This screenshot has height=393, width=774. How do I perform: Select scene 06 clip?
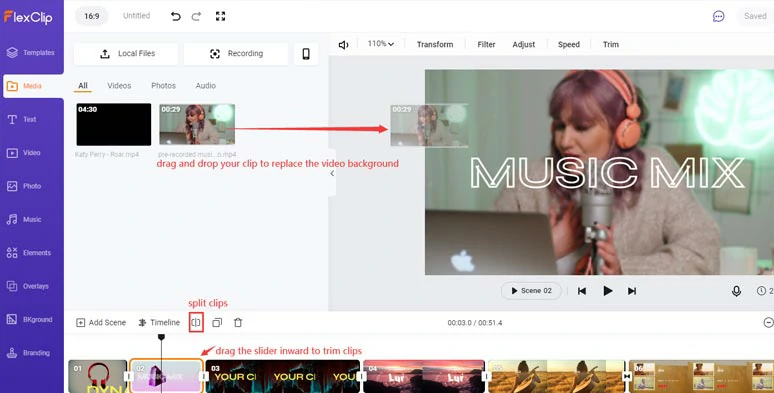[x=701, y=376]
